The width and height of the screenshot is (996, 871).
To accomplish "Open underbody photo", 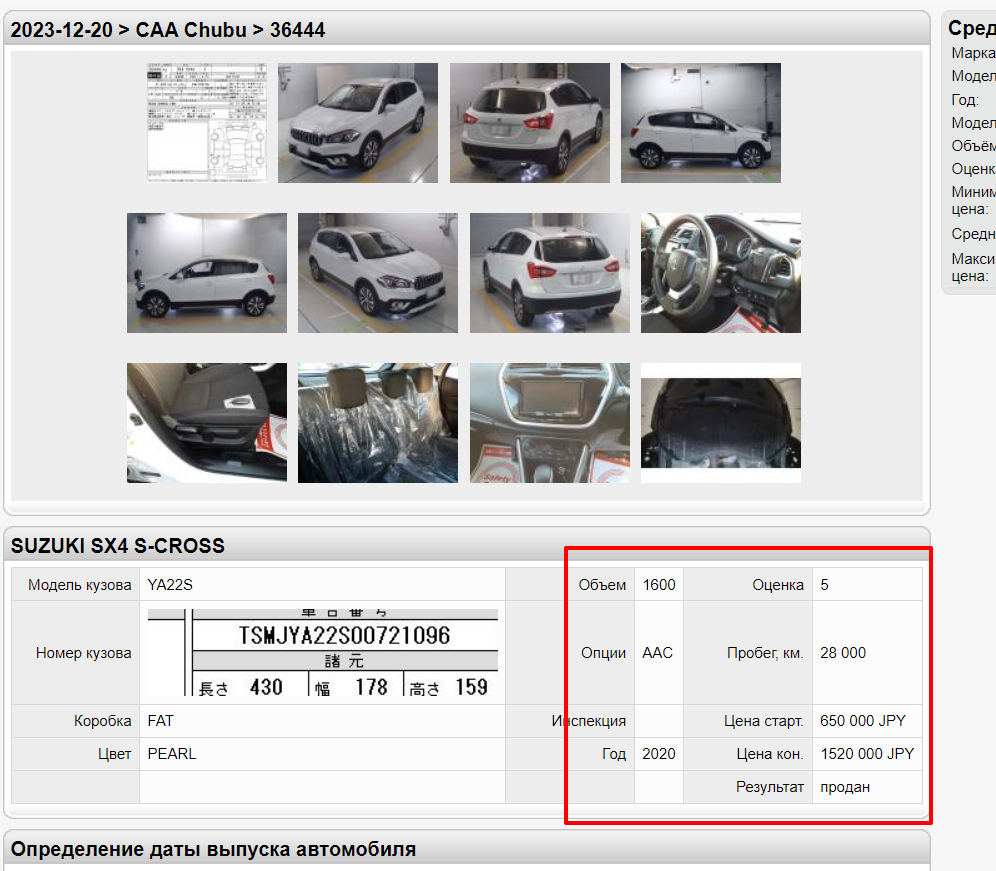I will 721,422.
